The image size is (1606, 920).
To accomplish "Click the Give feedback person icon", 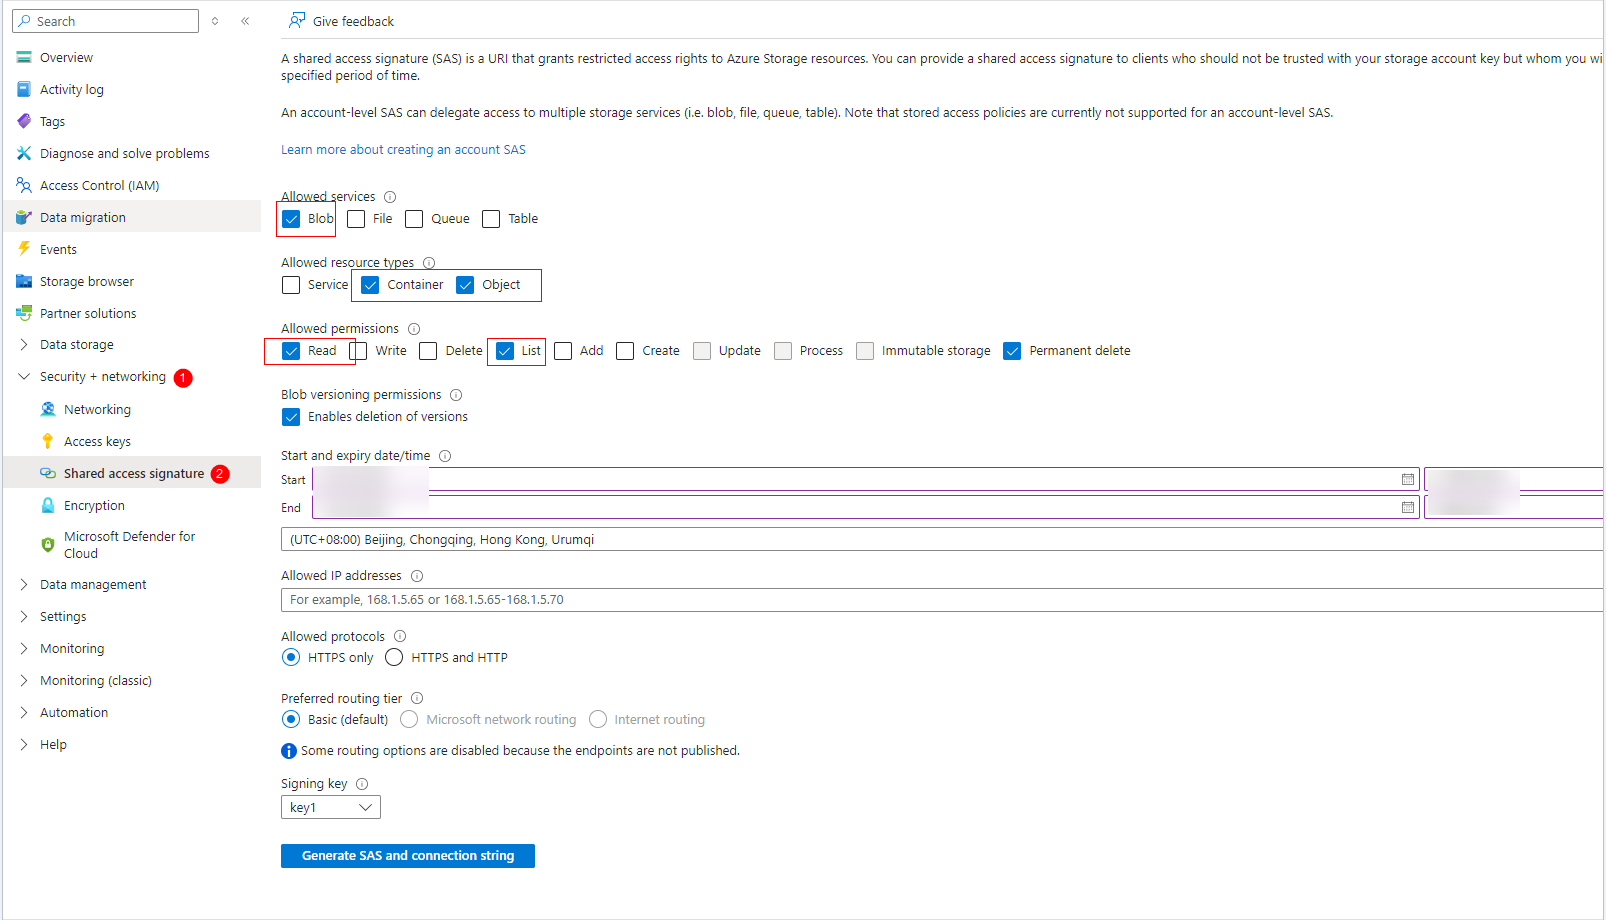I will [x=297, y=20].
